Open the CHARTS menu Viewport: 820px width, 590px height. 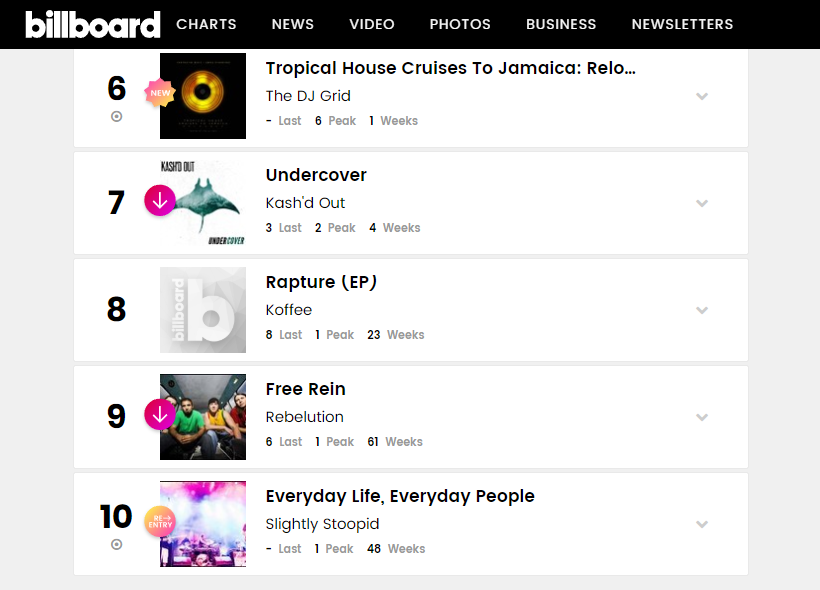point(206,24)
